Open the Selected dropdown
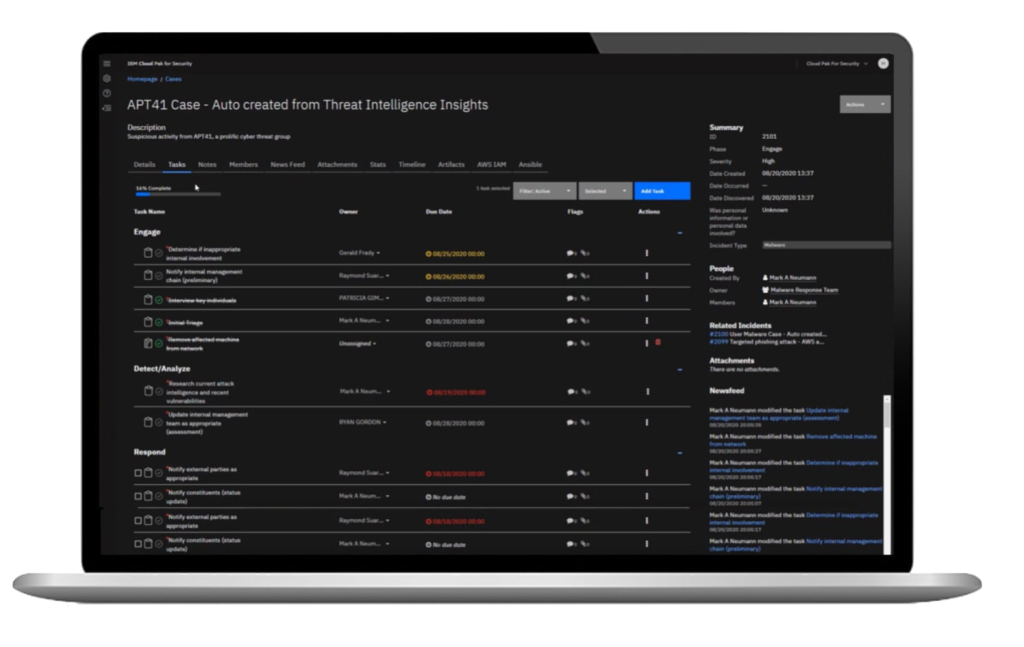Screen dimensions: 1024x647 click(605, 191)
